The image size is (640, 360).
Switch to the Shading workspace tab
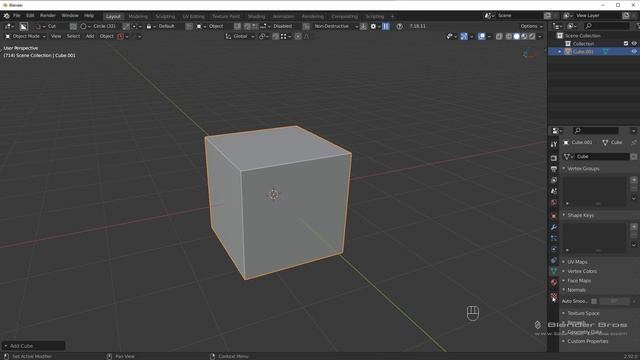pos(256,16)
